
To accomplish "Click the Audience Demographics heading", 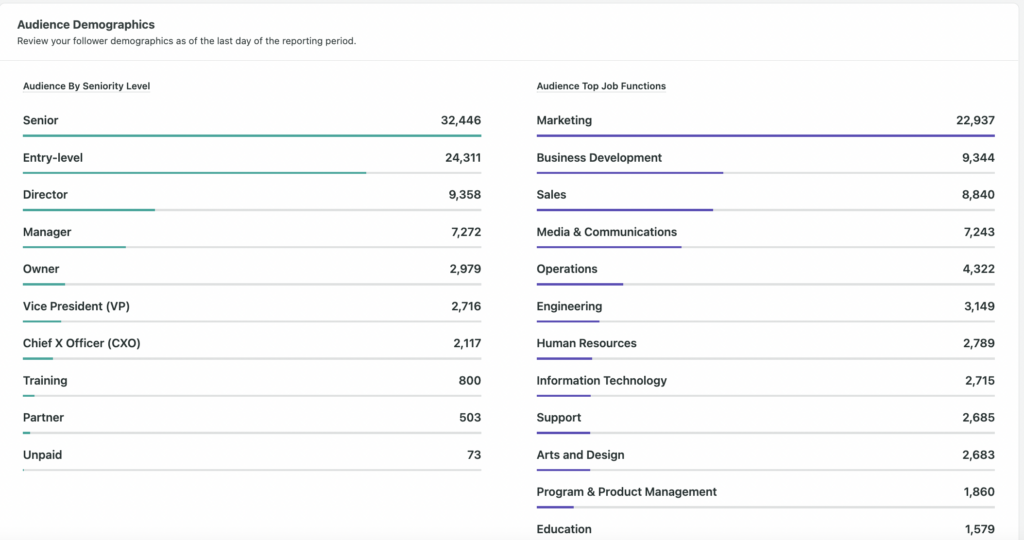I will pyautogui.click(x=86, y=24).
